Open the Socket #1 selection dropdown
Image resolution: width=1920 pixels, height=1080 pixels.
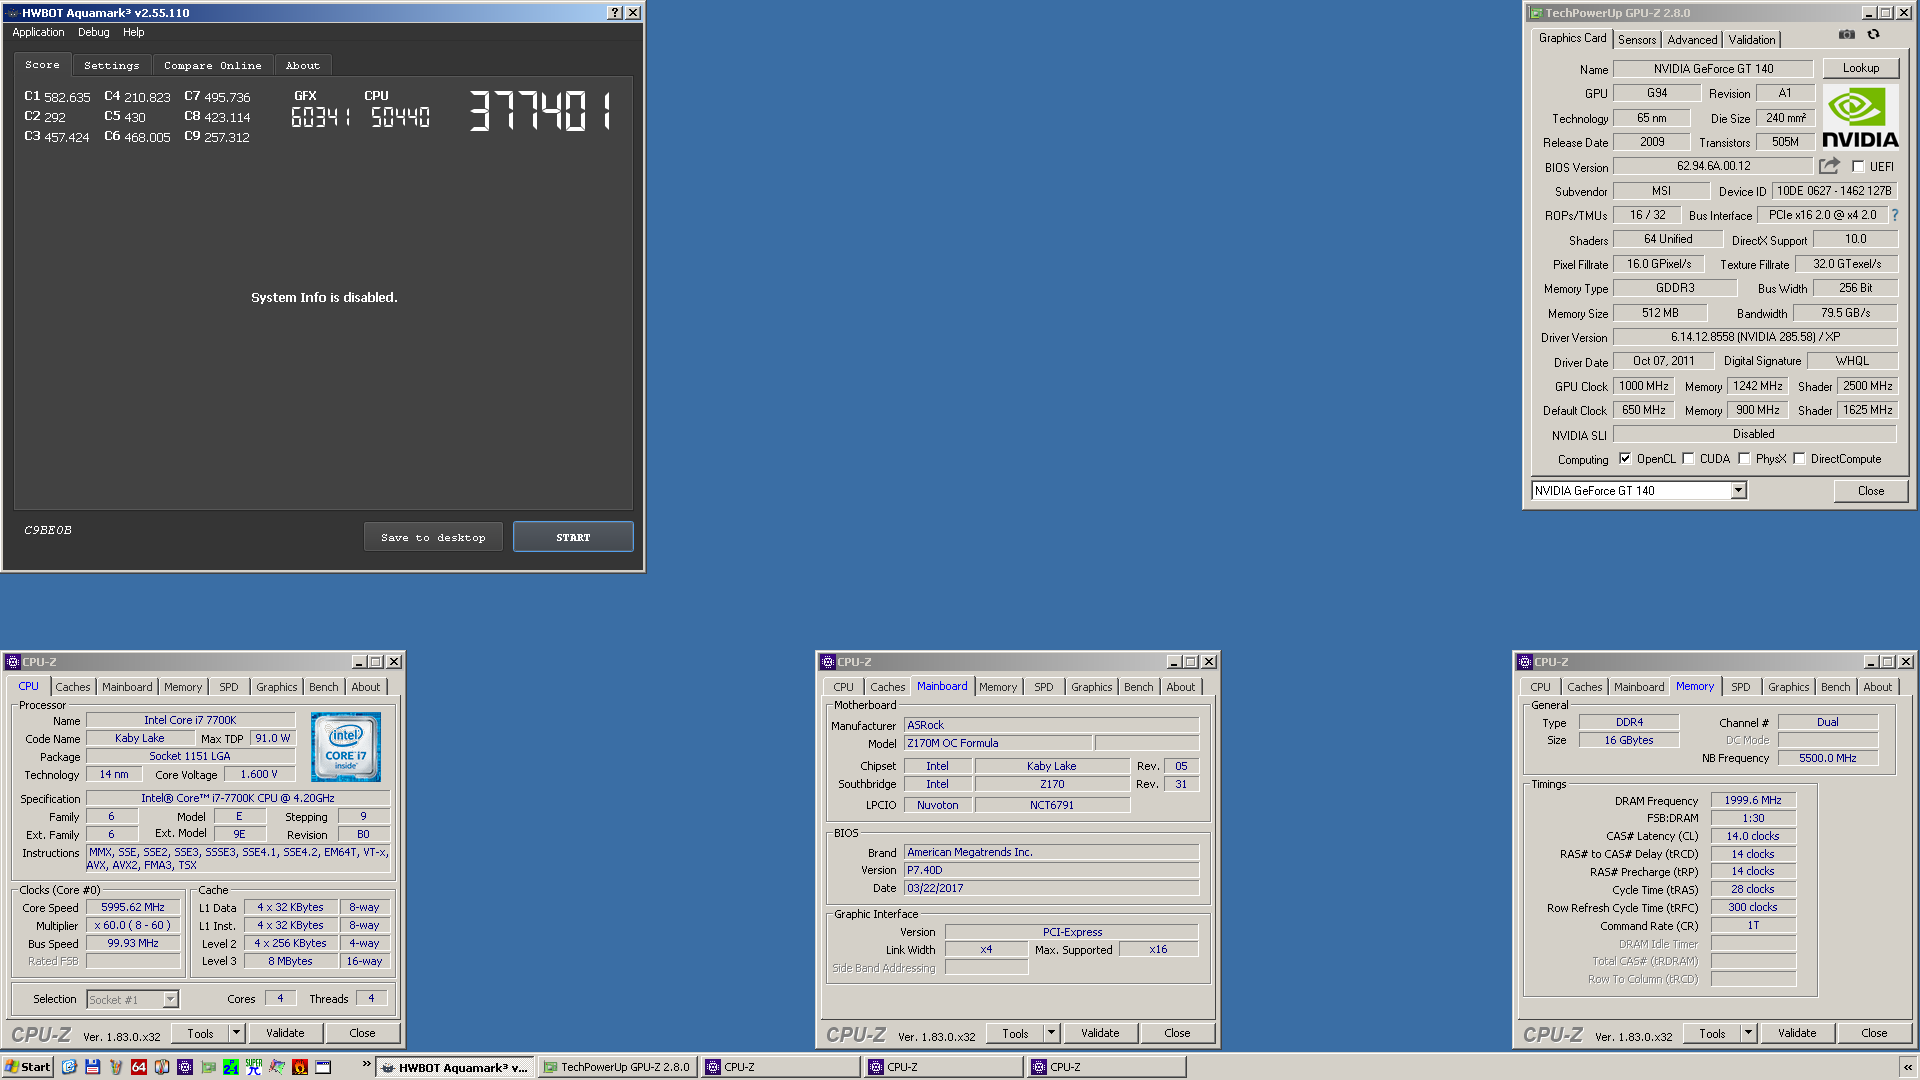(x=170, y=999)
